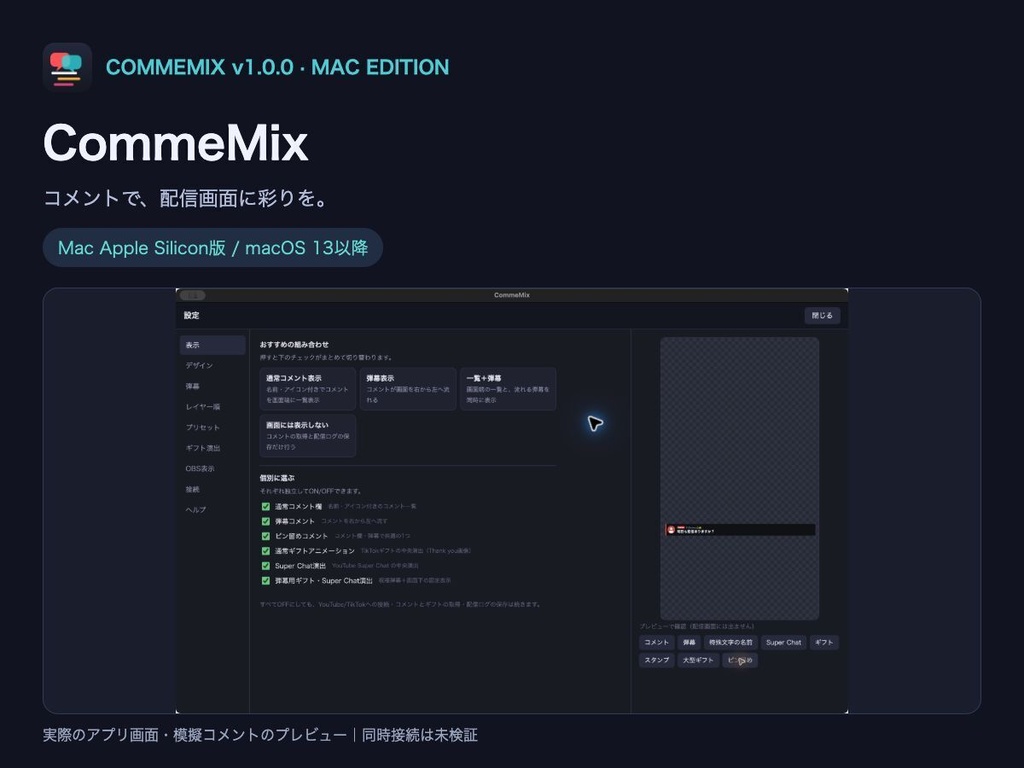Test the 特殊文字の名前 preview button
1024x768 pixels.
pyautogui.click(x=731, y=643)
